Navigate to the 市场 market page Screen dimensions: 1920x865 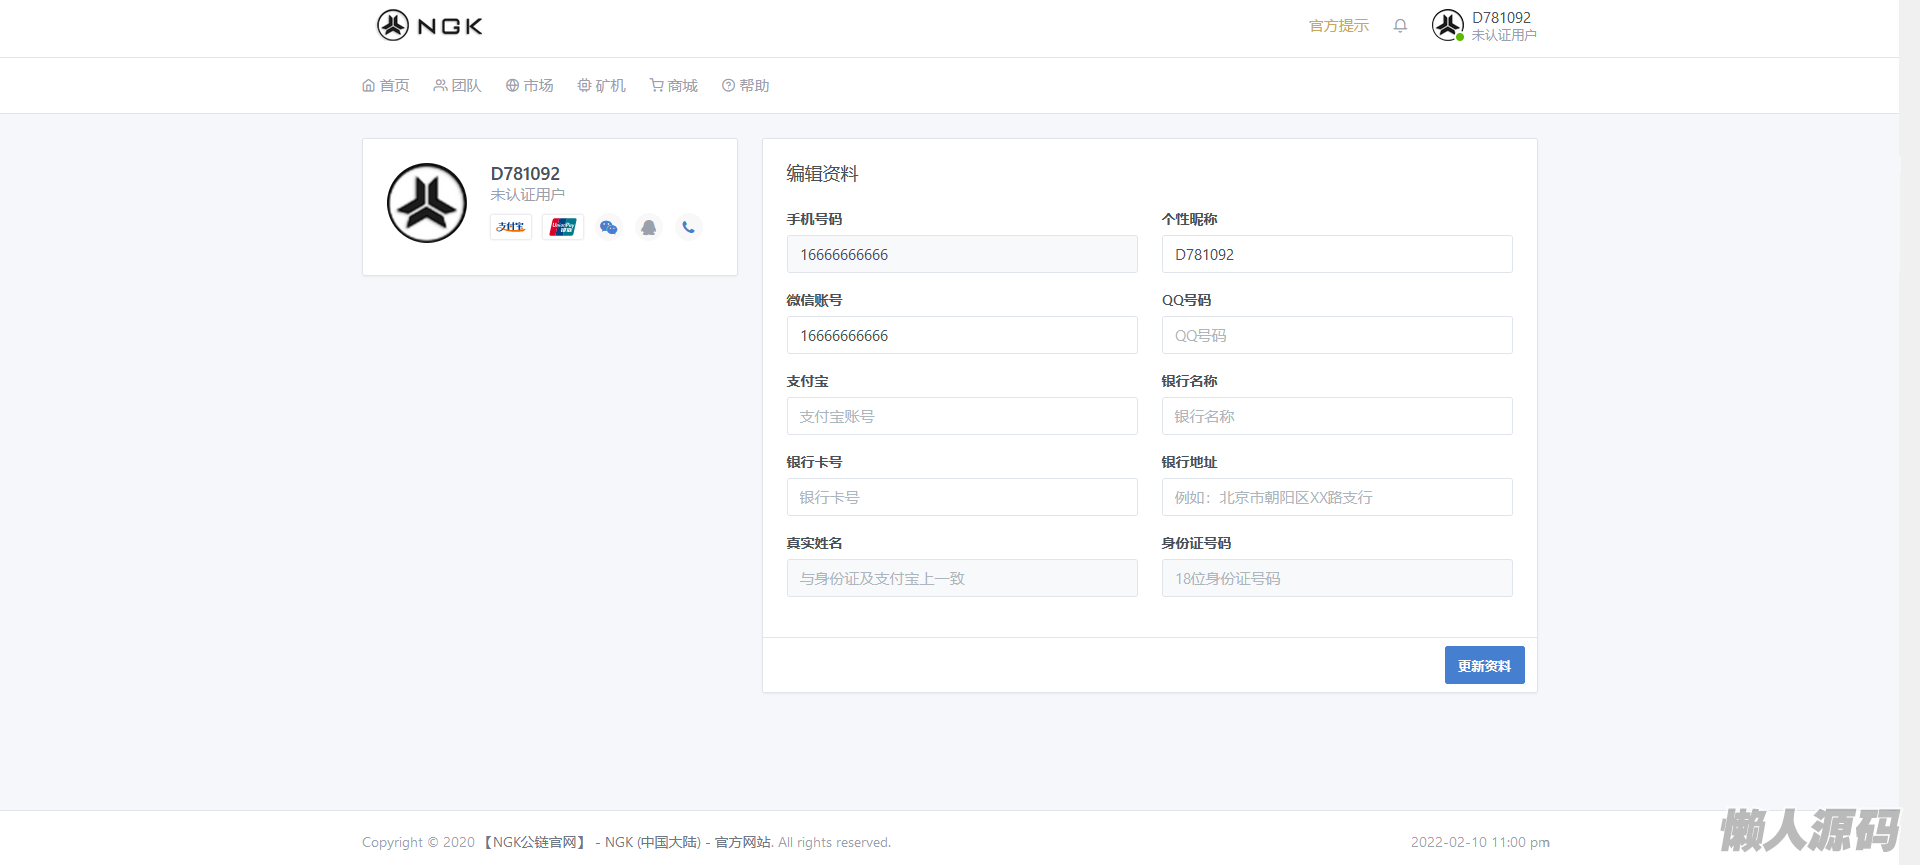530,86
